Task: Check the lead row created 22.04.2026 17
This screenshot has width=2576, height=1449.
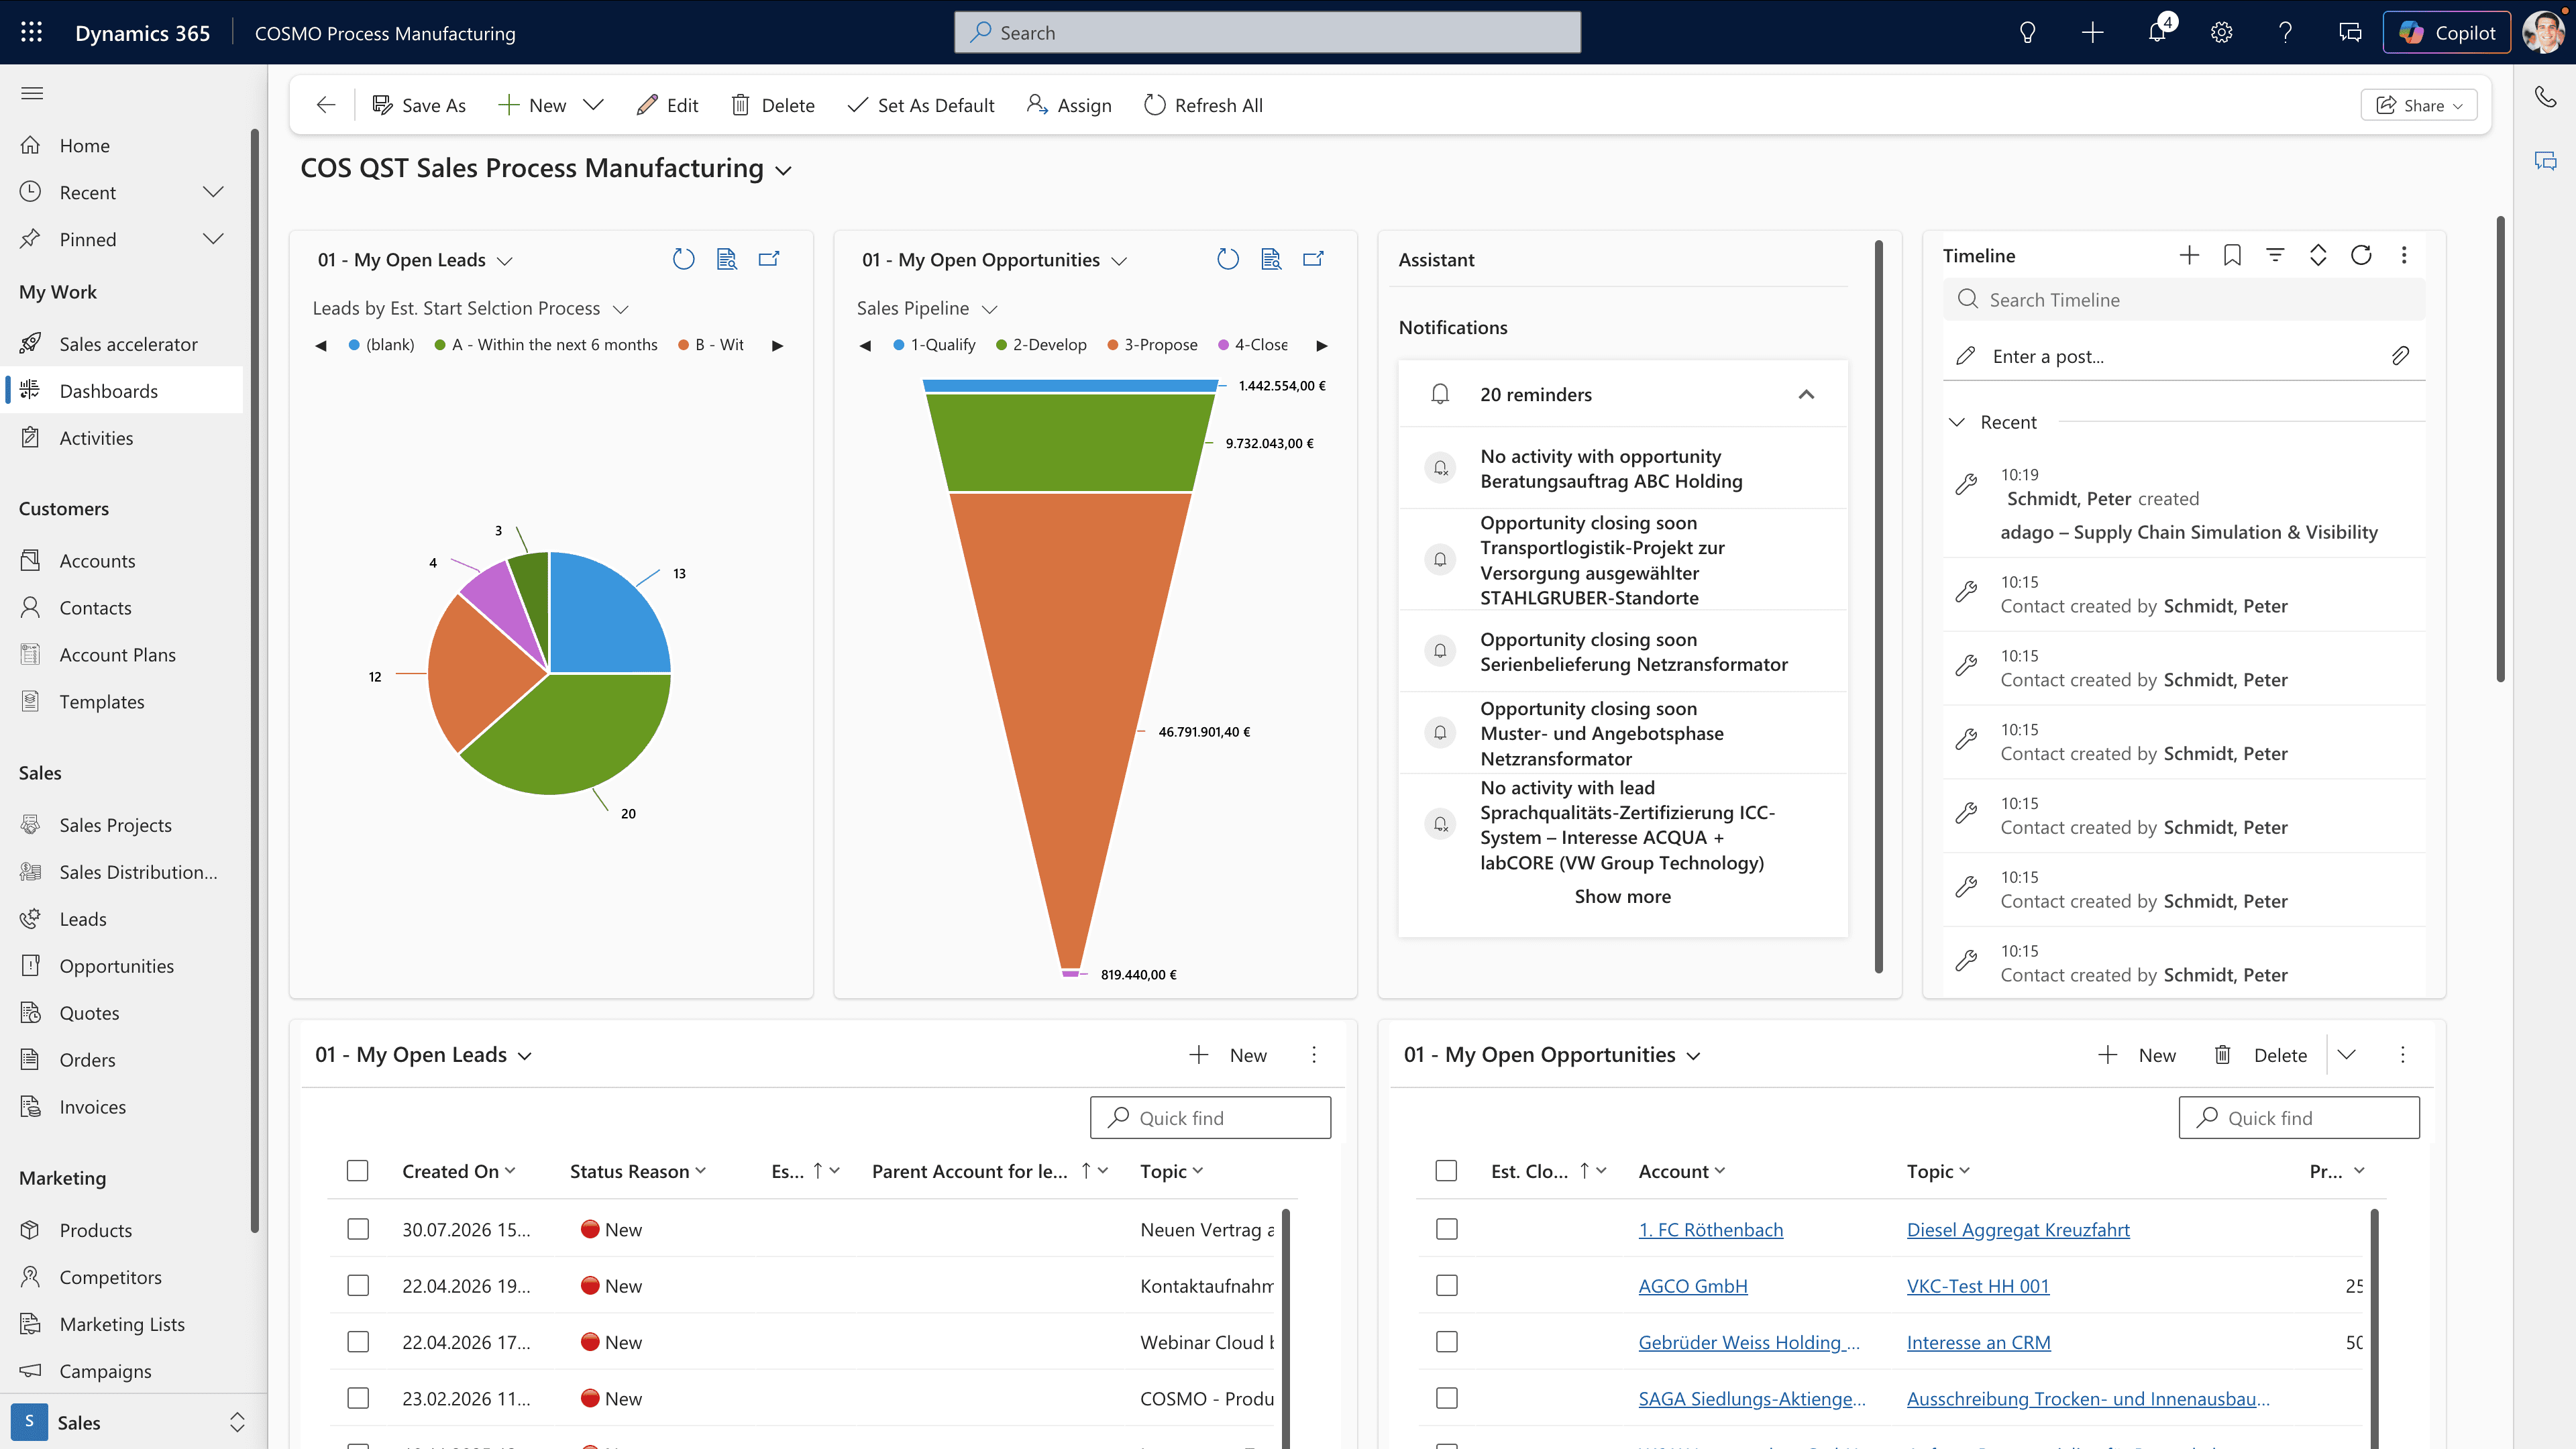Action: tap(358, 1341)
